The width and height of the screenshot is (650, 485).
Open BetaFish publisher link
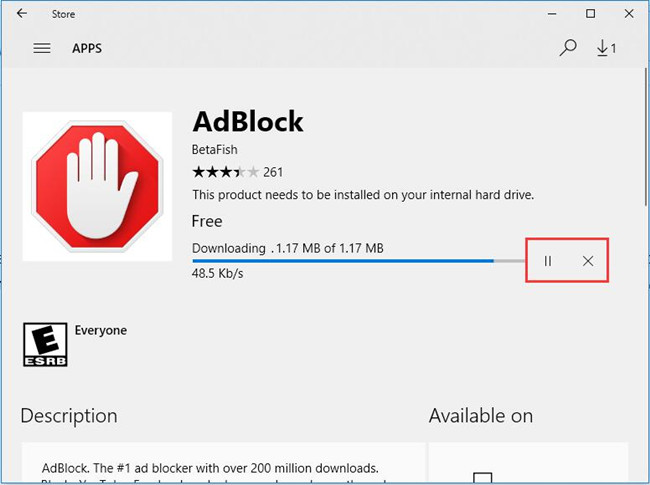[x=214, y=149]
